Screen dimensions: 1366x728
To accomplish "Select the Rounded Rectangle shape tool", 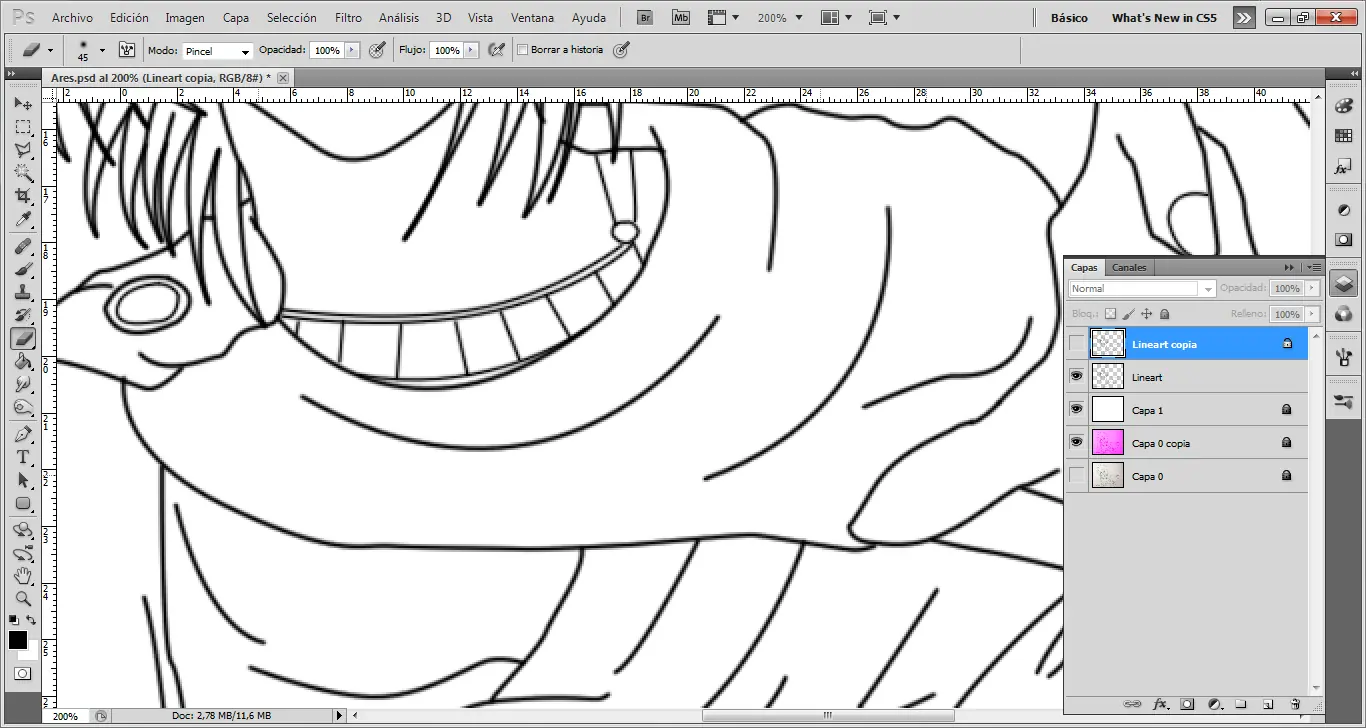I will tap(23, 503).
